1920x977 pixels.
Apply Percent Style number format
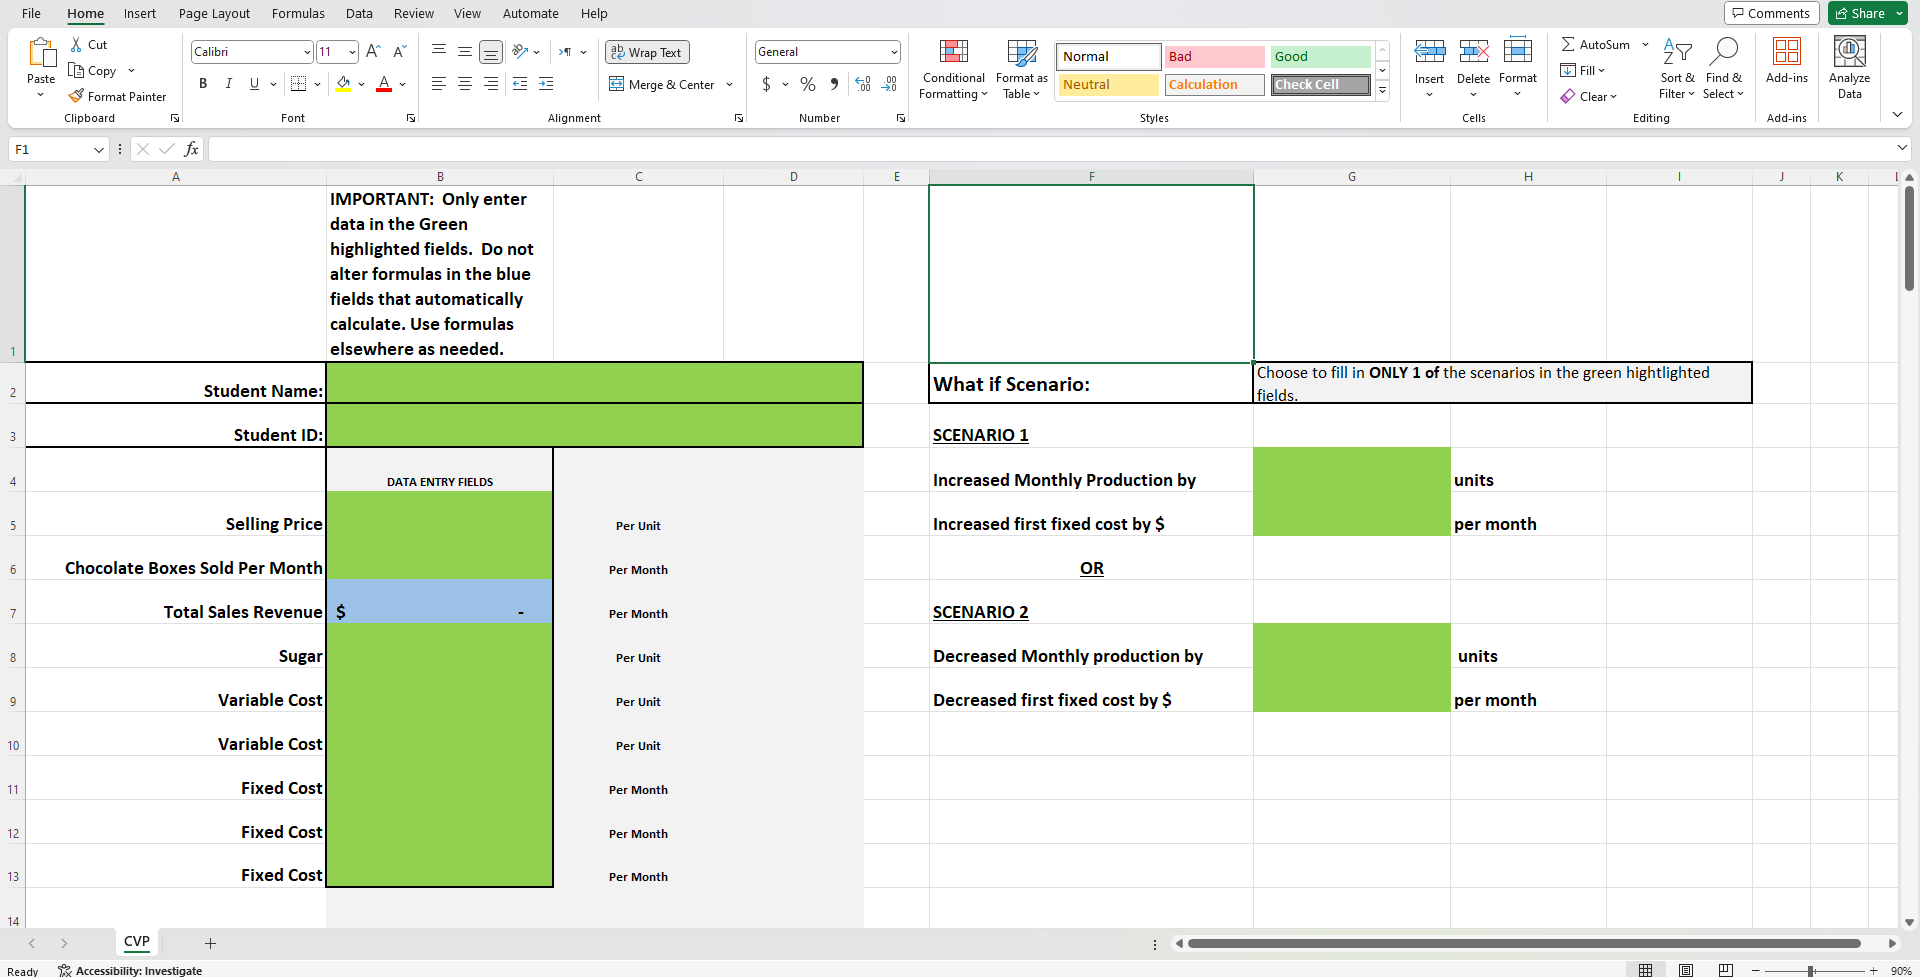point(808,84)
